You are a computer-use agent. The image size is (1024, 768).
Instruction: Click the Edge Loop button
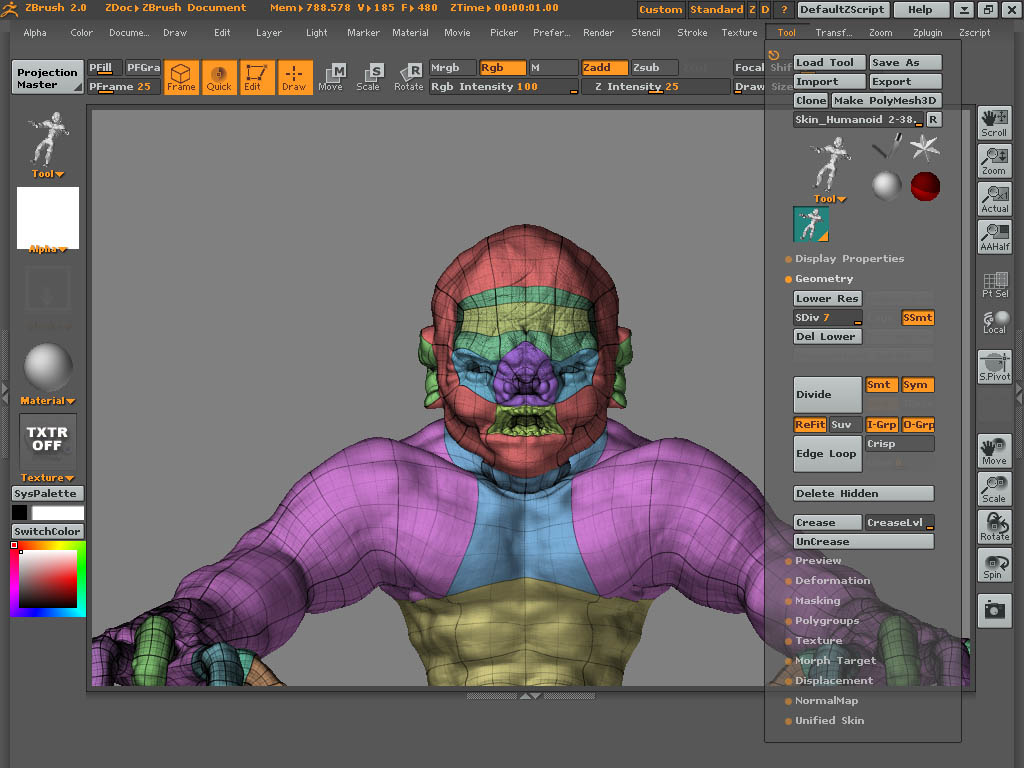point(827,454)
